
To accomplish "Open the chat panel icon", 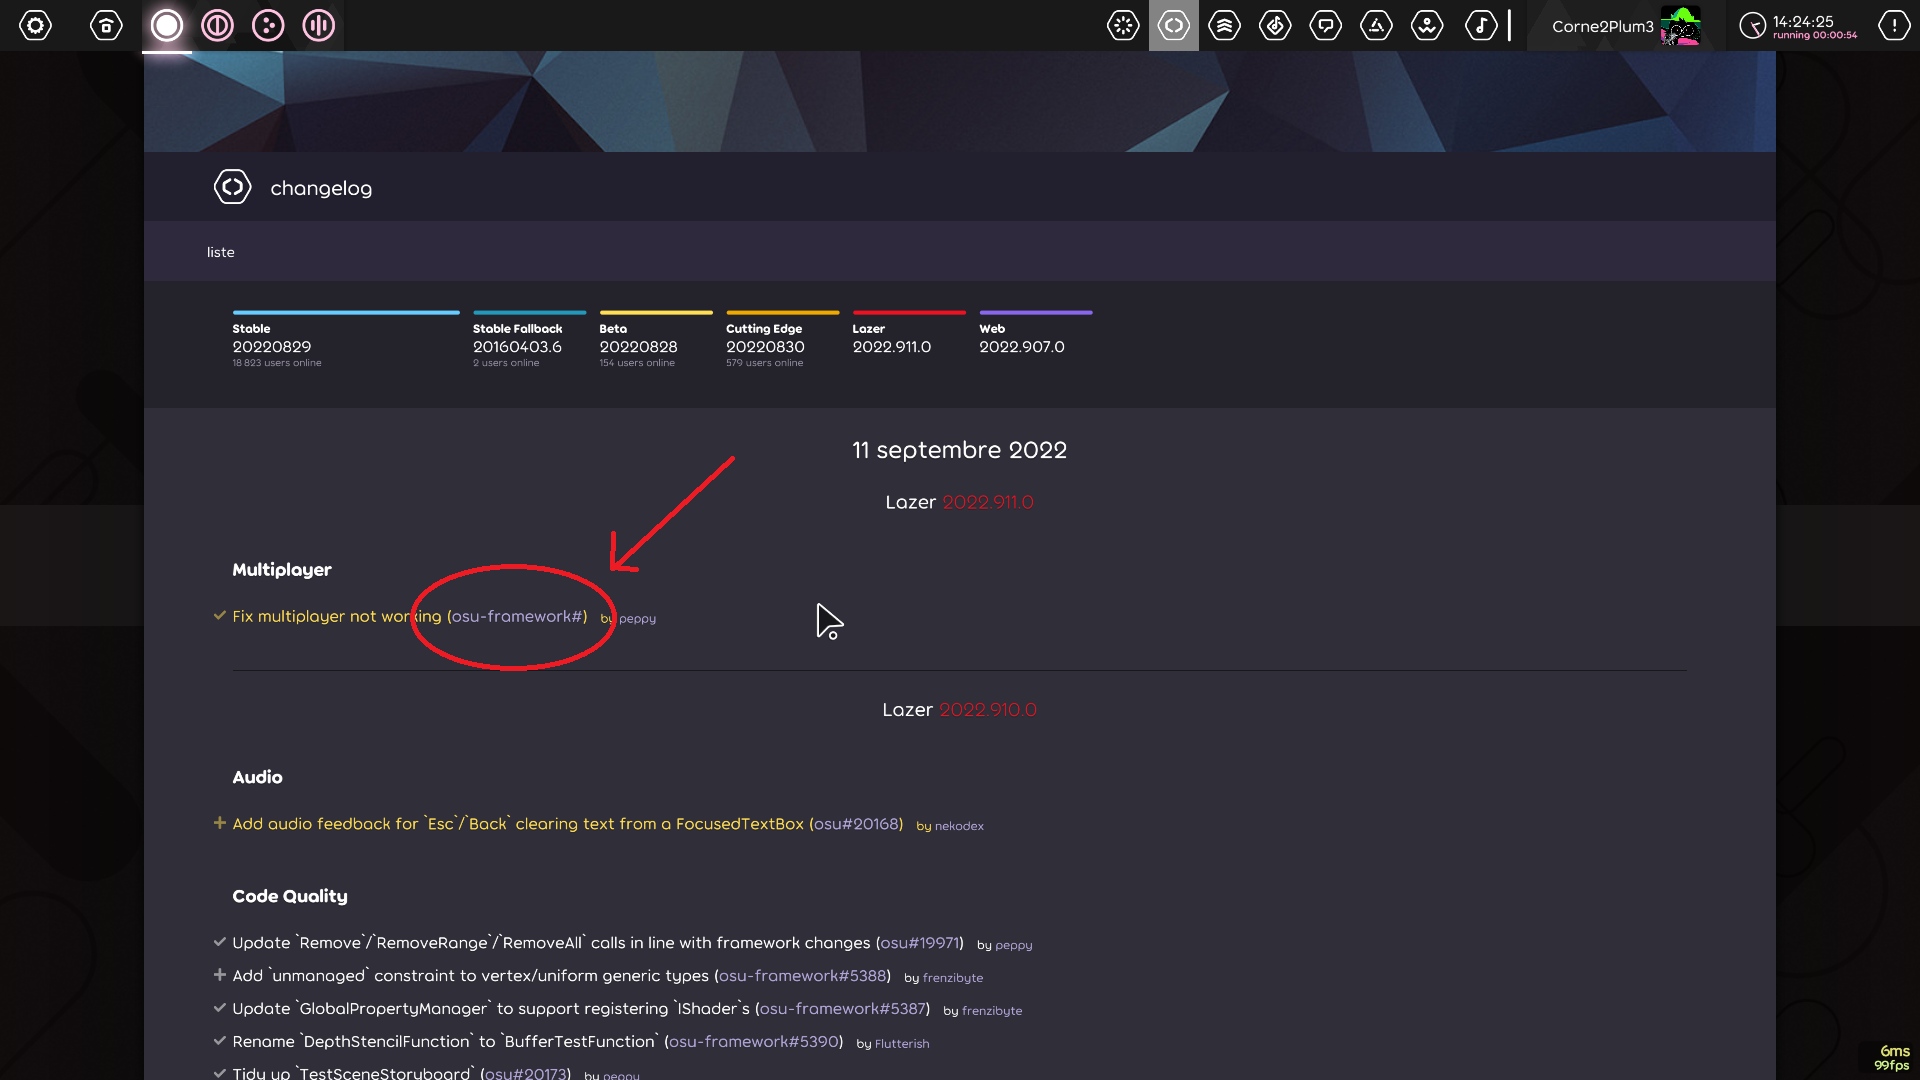I will tap(1326, 25).
